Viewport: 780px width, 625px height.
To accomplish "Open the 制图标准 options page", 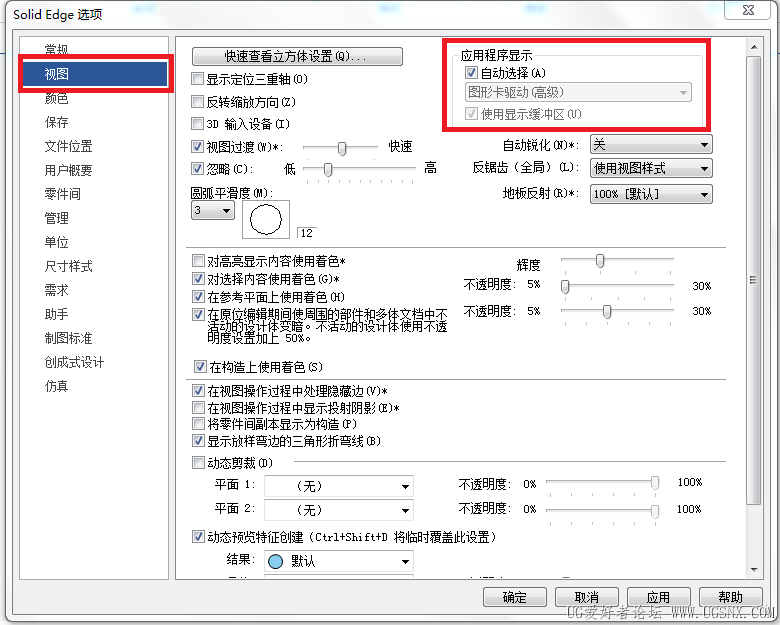I will (x=68, y=338).
